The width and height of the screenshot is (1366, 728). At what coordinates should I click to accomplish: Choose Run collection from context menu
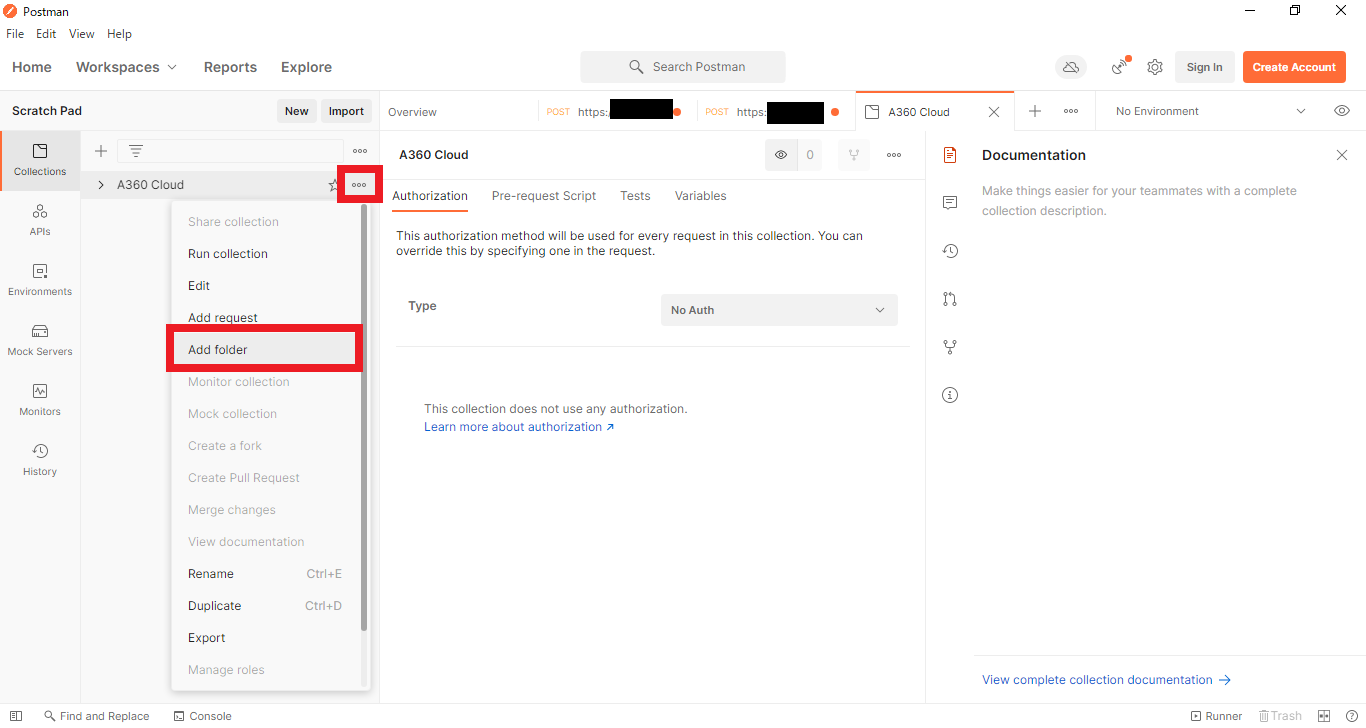tap(264, 254)
